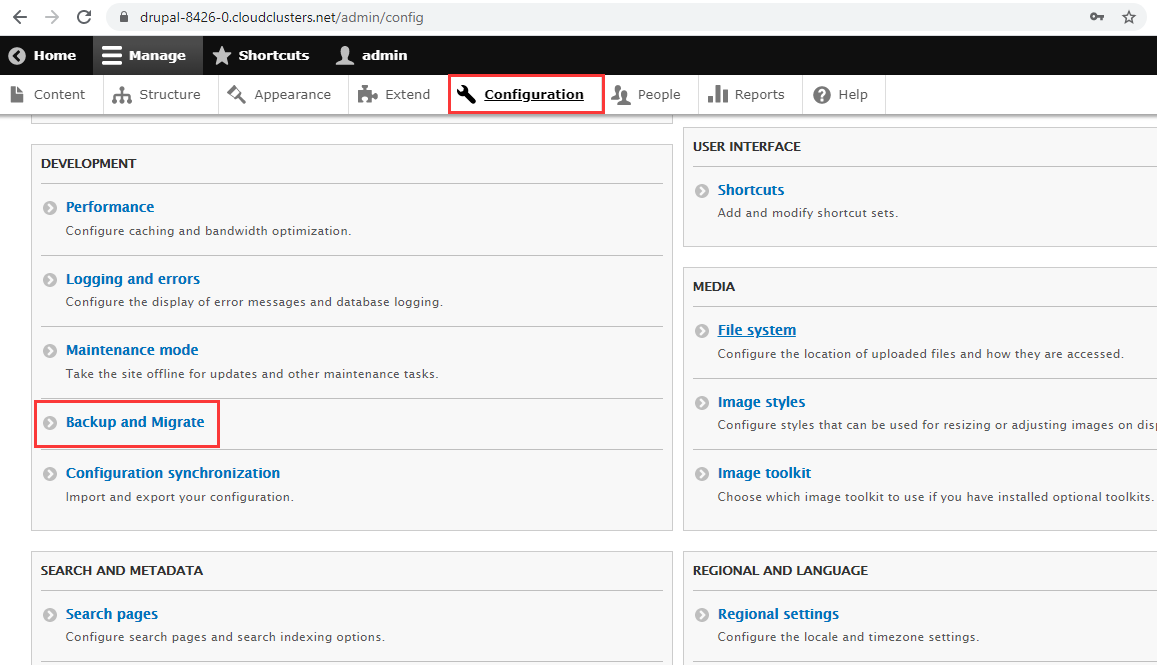Screen dimensions: 1157x665
Task: Click the arrow icon beside Backup and Migrate
Action: [50, 423]
